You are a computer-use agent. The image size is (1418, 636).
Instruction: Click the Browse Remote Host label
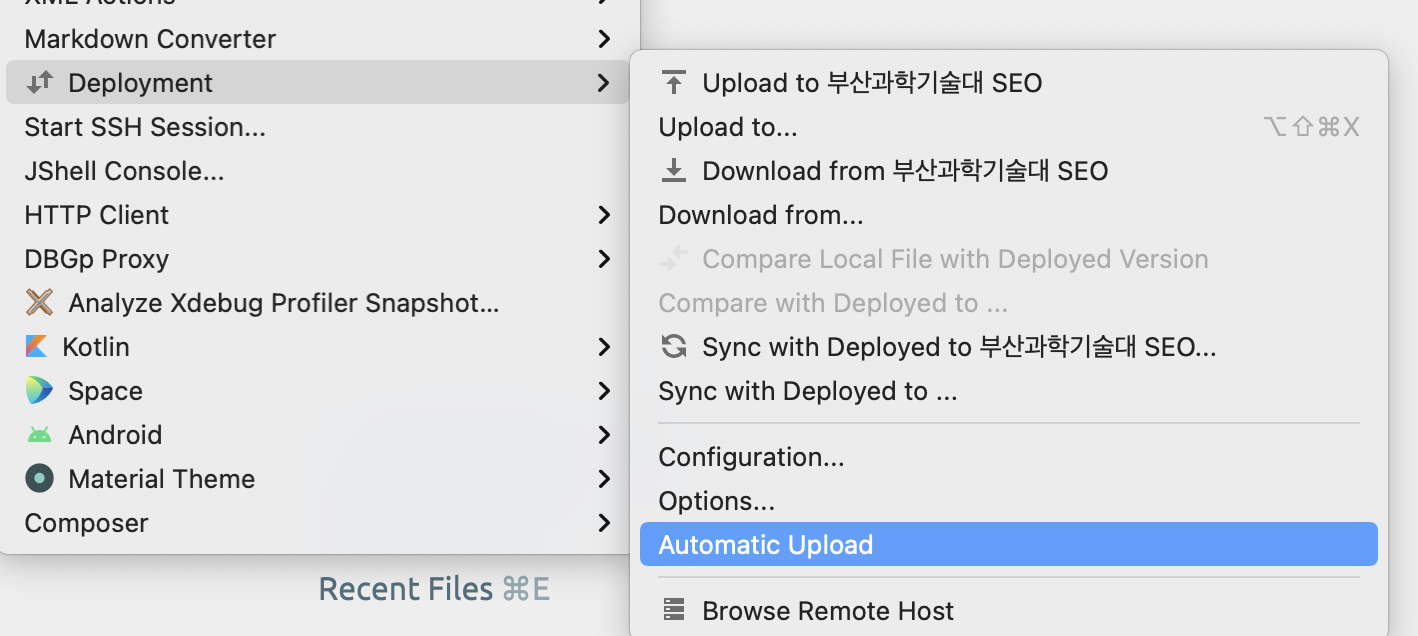tap(828, 610)
